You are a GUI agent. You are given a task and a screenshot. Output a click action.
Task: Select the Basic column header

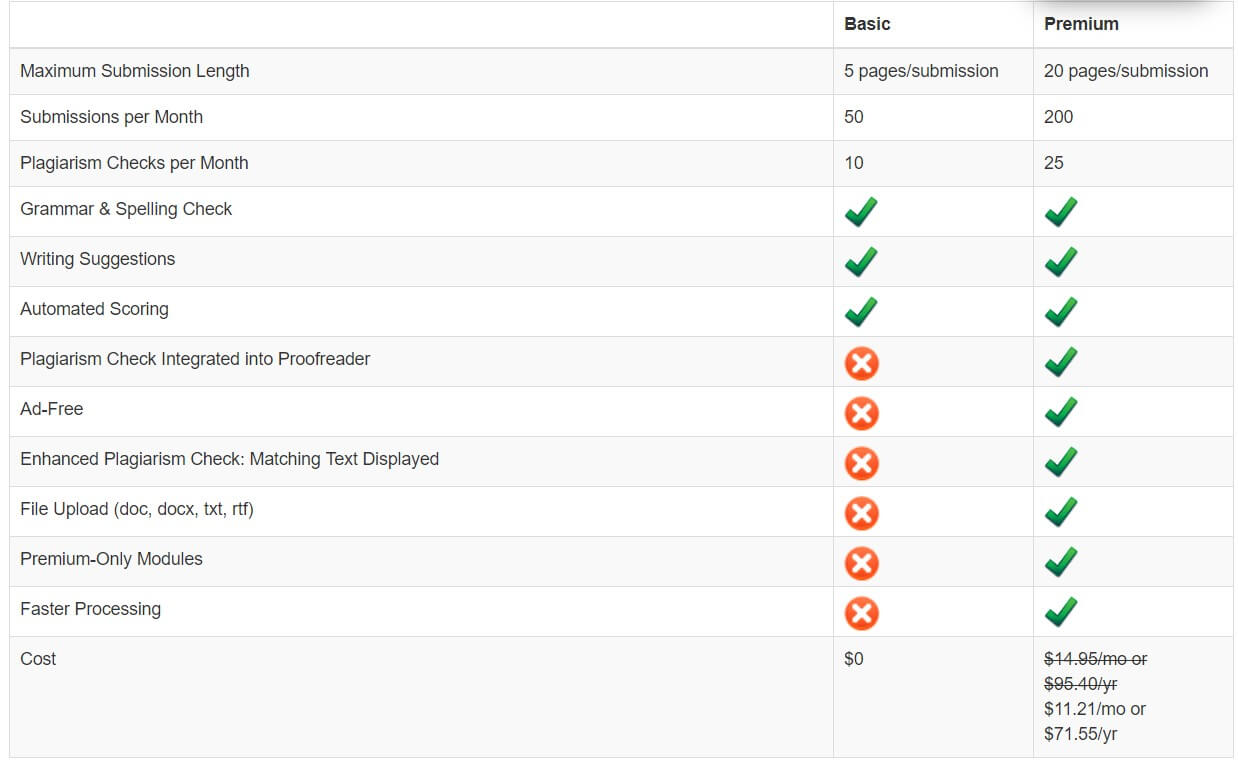867,24
